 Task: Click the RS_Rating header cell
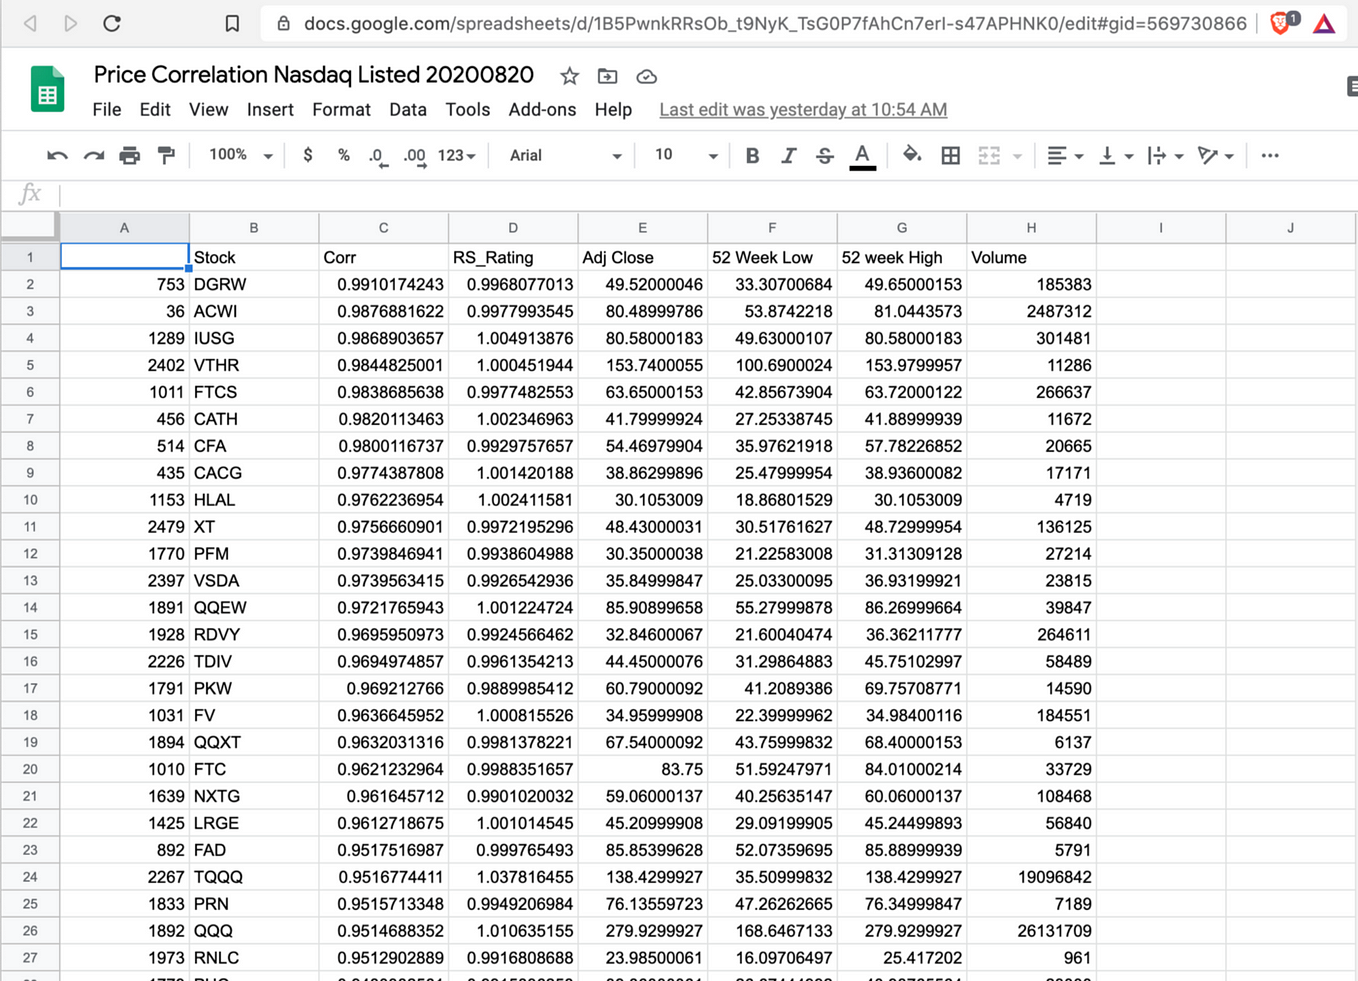513,257
